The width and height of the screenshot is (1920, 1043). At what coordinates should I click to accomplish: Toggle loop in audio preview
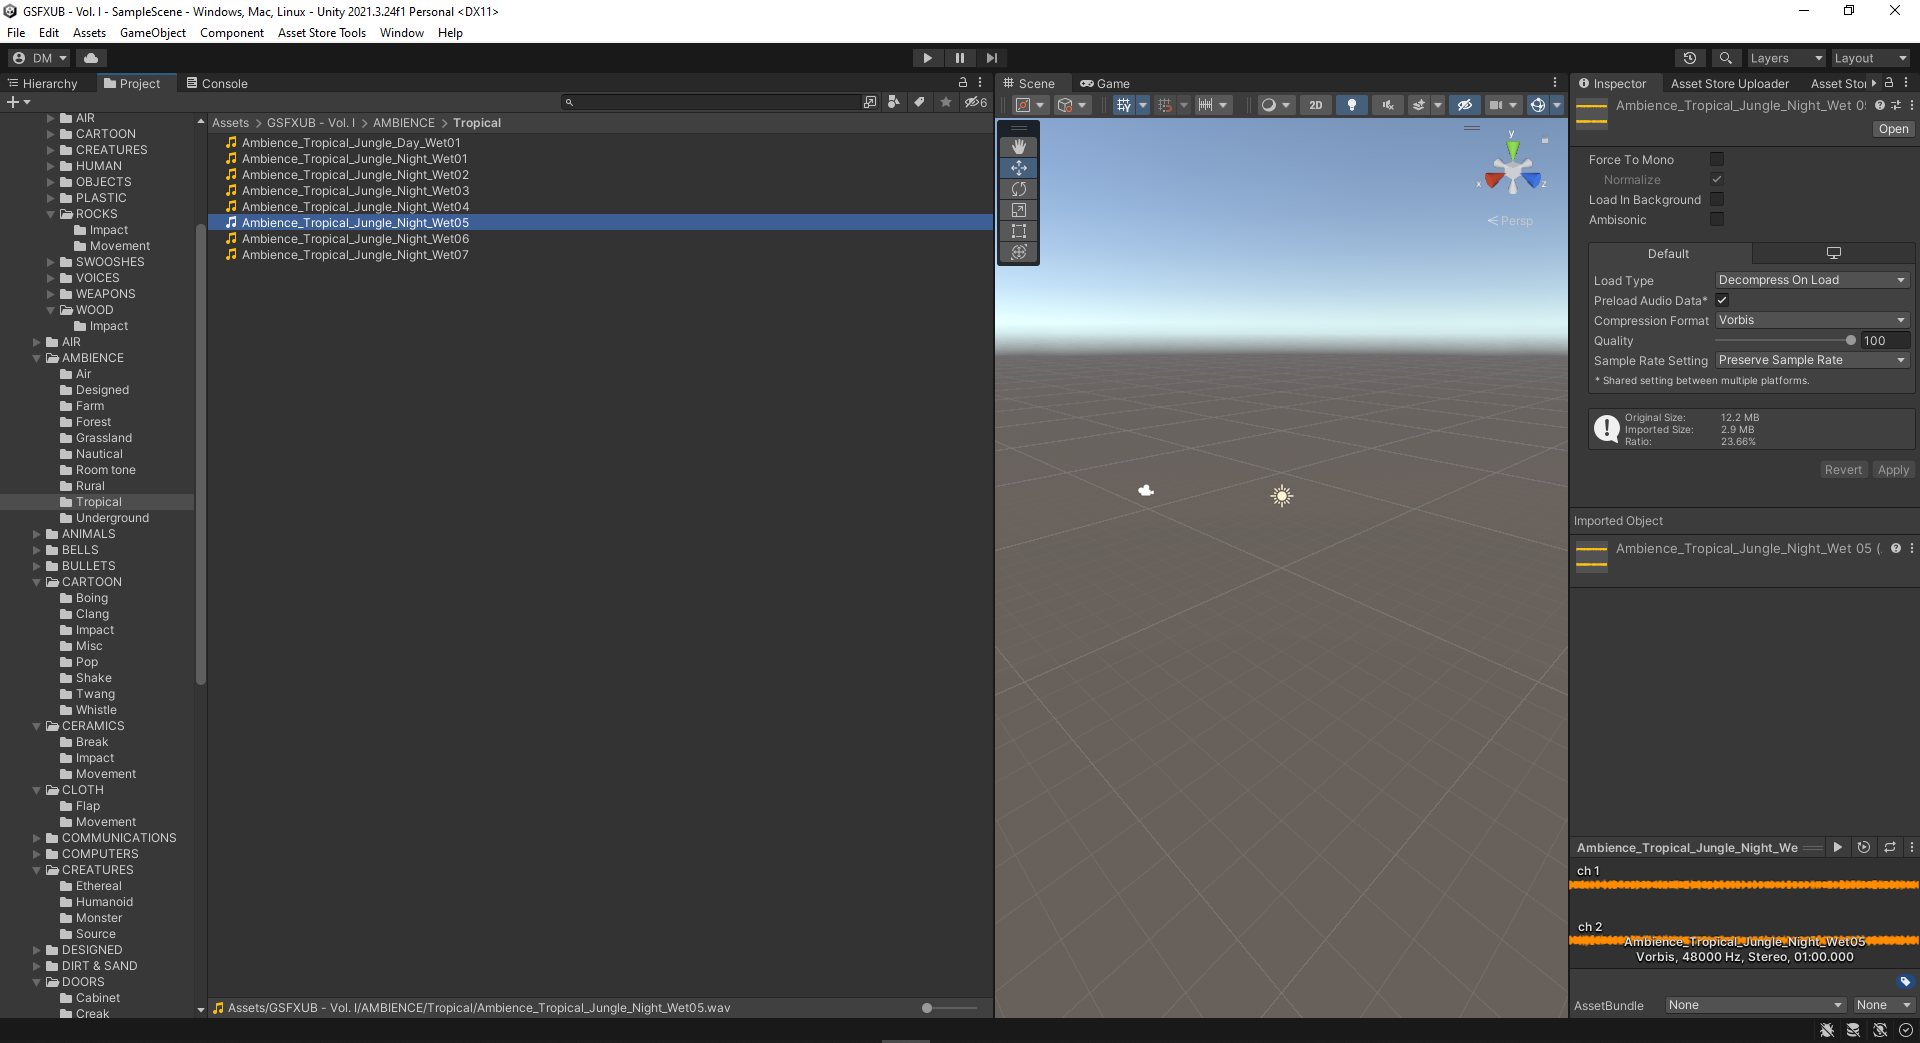pos(1890,847)
